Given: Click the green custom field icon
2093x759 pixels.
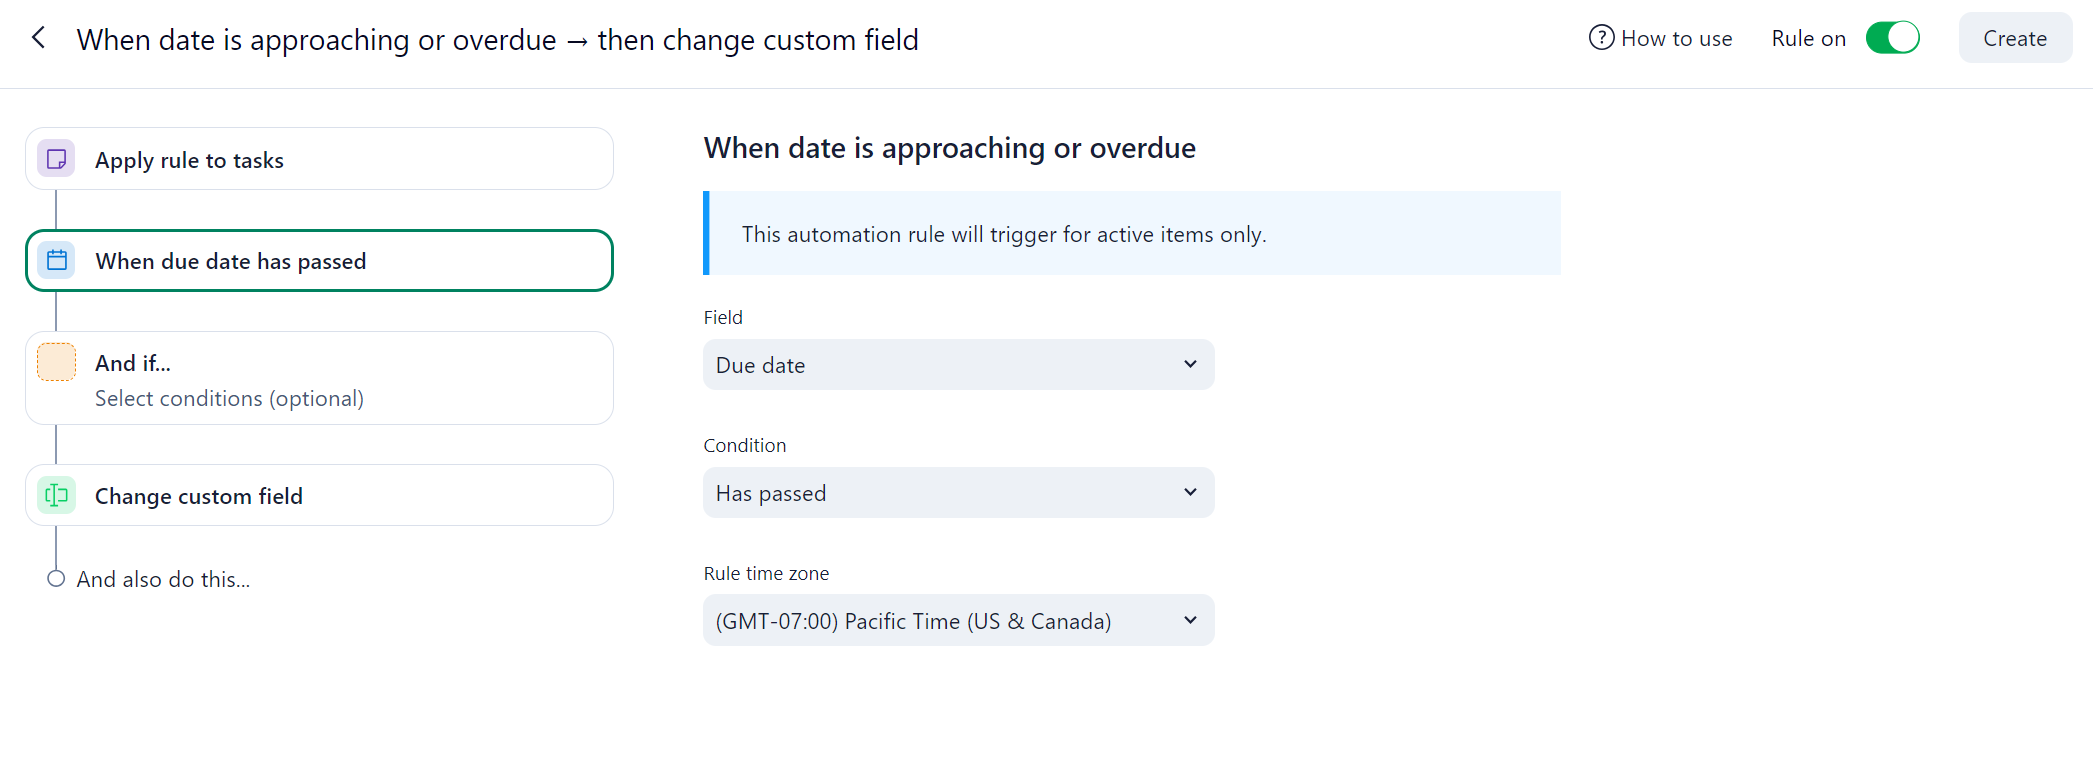Looking at the screenshot, I should [x=57, y=496].
